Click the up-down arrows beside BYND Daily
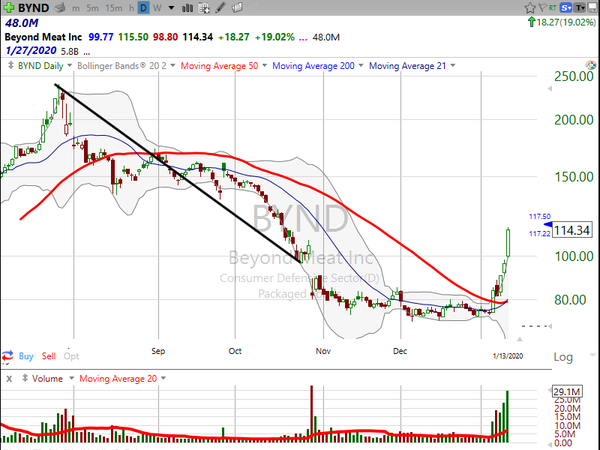Image resolution: width=600 pixels, height=450 pixels. tap(11, 65)
